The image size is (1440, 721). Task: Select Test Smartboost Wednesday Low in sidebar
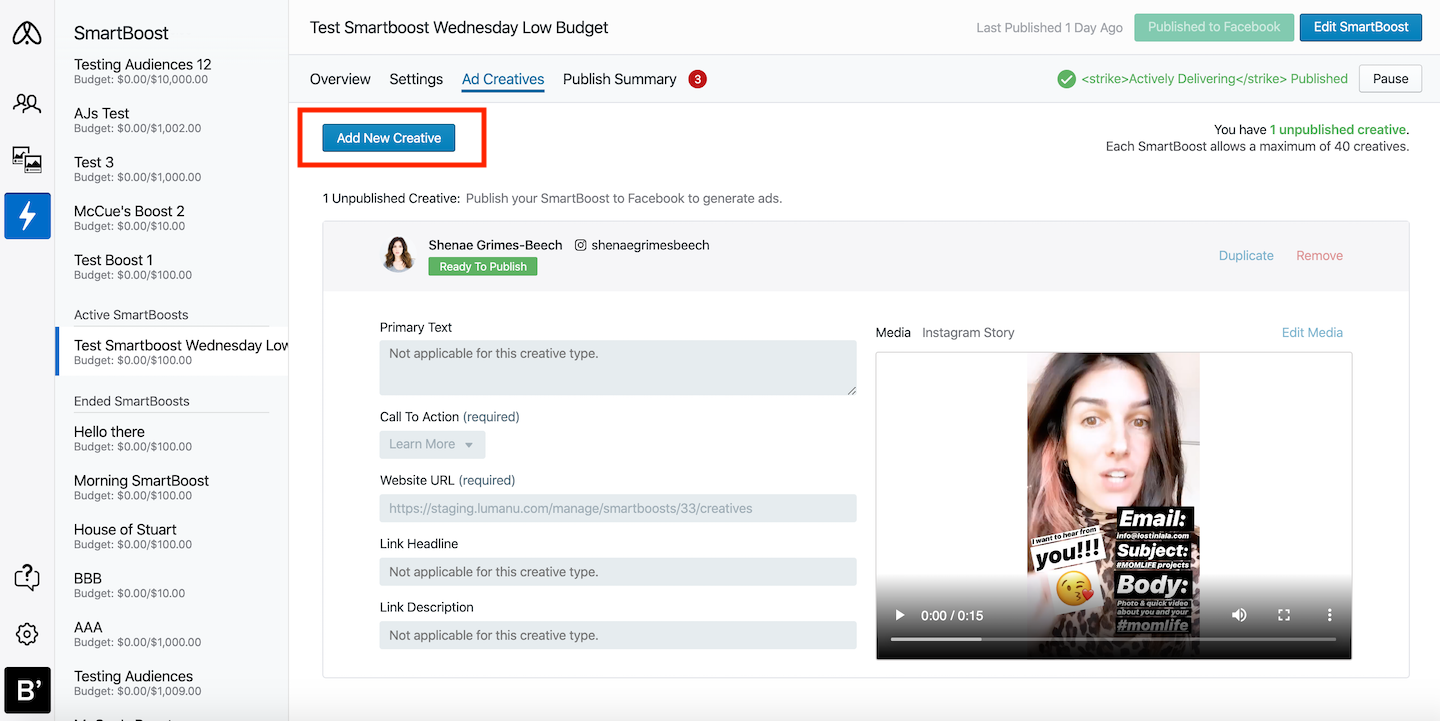click(172, 352)
